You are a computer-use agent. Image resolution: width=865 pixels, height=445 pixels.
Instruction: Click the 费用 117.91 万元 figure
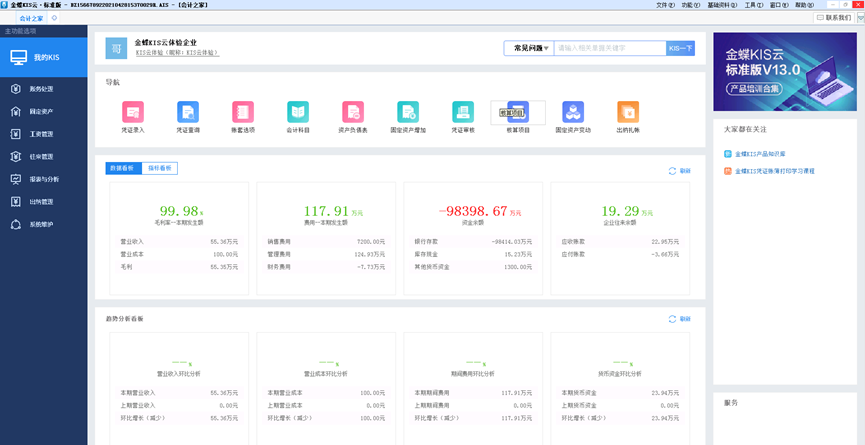(x=333, y=211)
